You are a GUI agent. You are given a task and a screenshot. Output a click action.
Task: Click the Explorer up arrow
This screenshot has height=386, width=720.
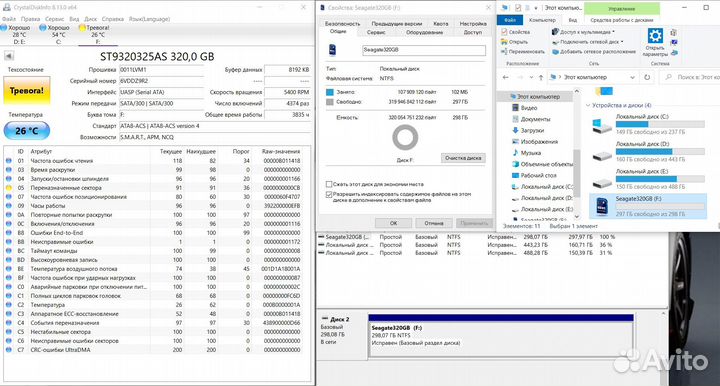[541, 77]
